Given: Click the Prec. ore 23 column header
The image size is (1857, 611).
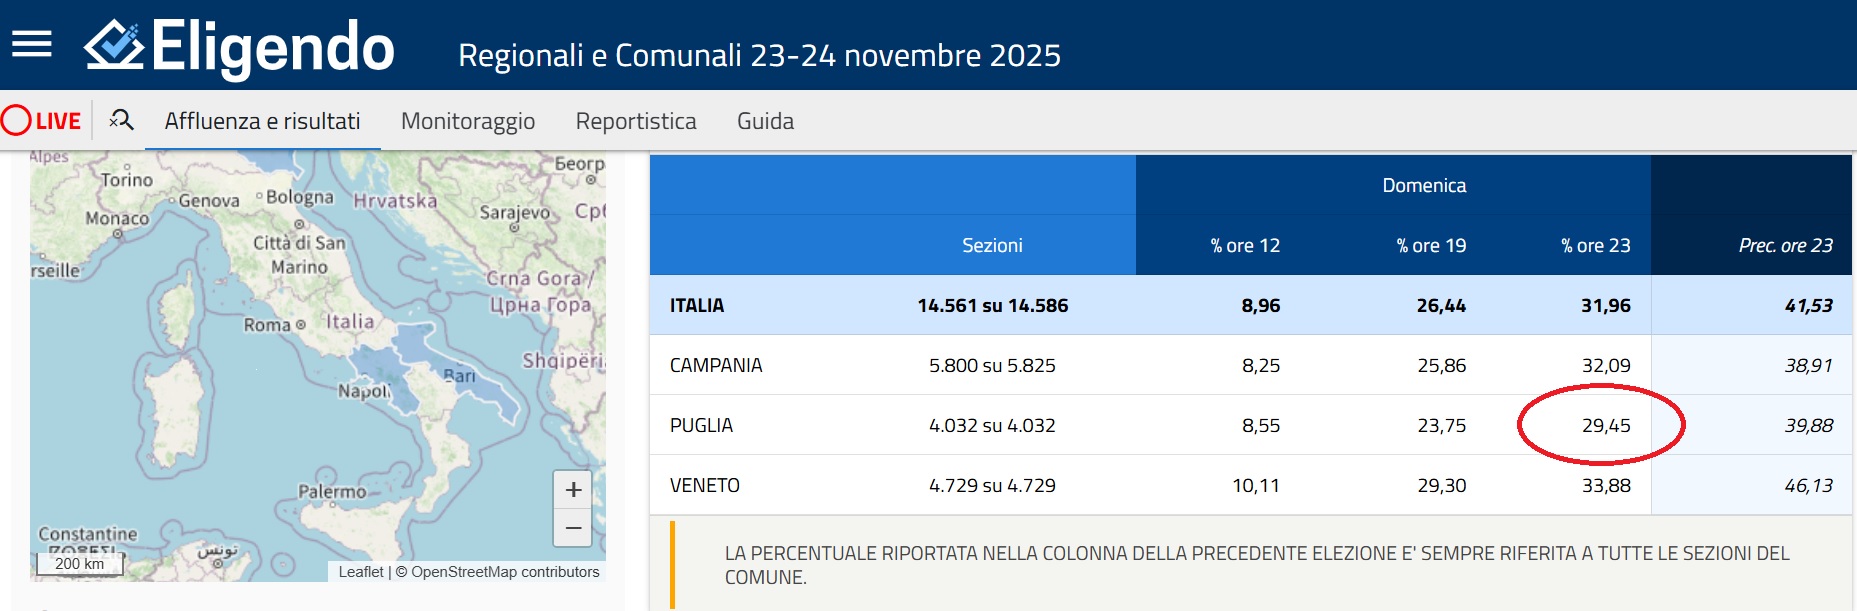Looking at the screenshot, I should click(x=1785, y=245).
